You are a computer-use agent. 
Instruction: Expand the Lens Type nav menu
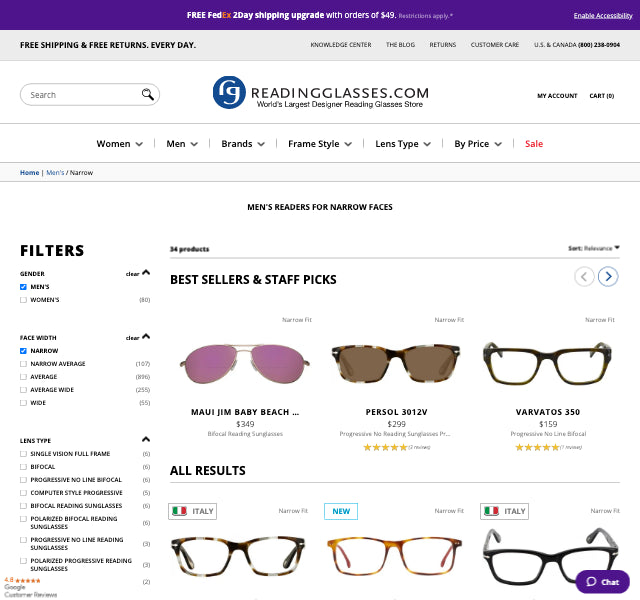(x=403, y=144)
